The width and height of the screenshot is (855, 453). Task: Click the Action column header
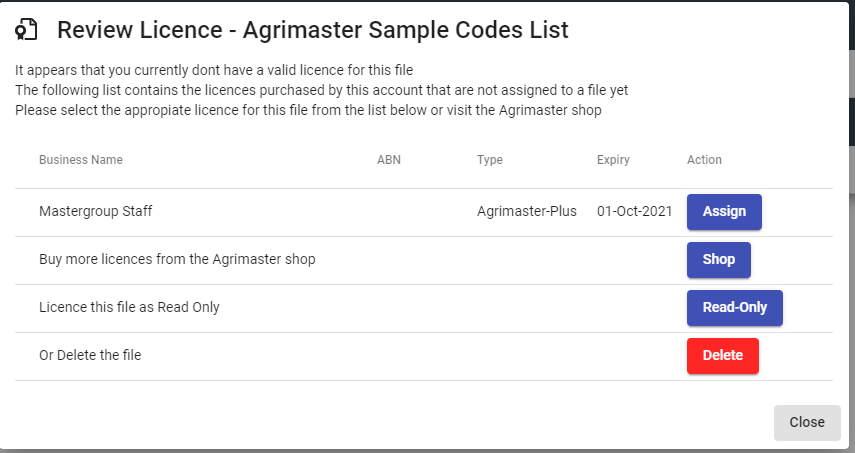704,160
